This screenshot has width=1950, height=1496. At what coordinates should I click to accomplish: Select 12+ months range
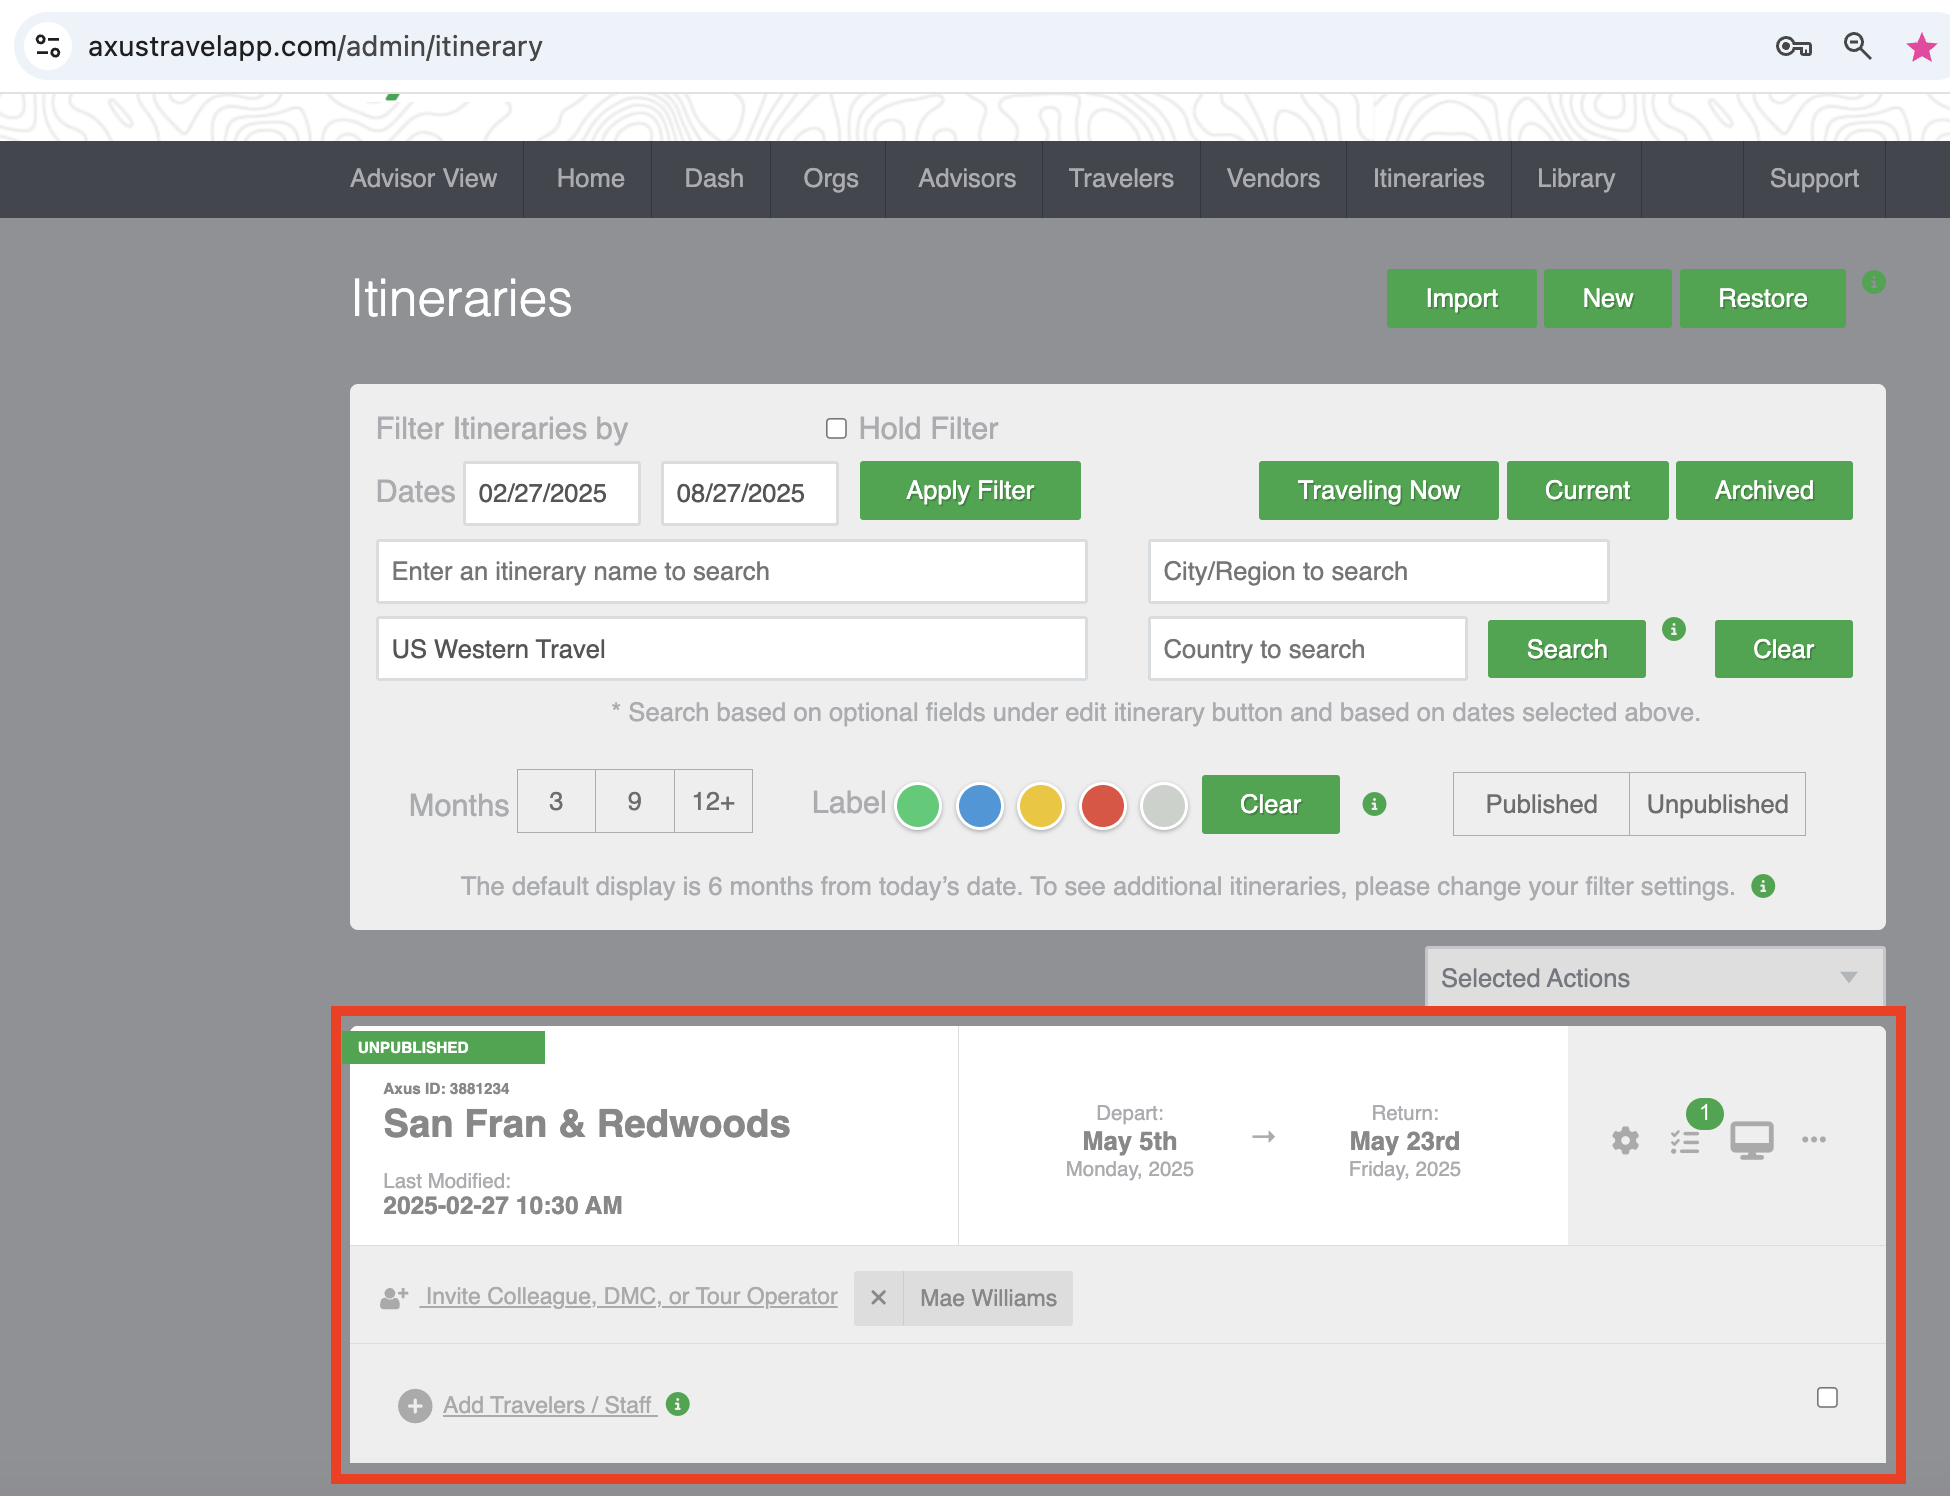713,801
